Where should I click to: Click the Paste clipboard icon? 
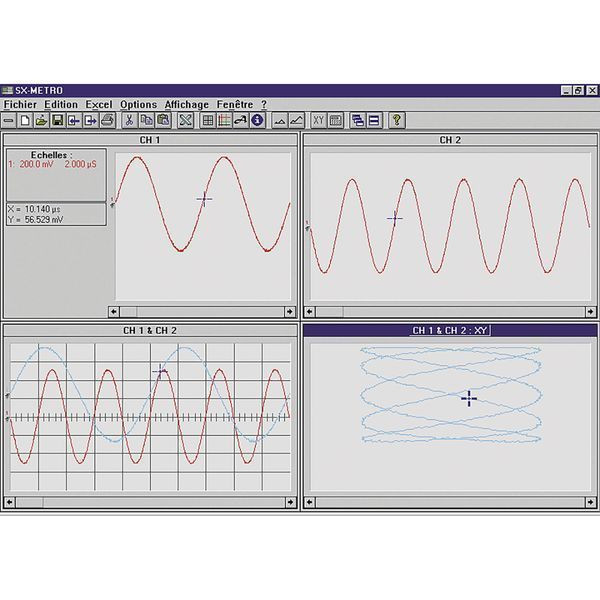click(163, 120)
